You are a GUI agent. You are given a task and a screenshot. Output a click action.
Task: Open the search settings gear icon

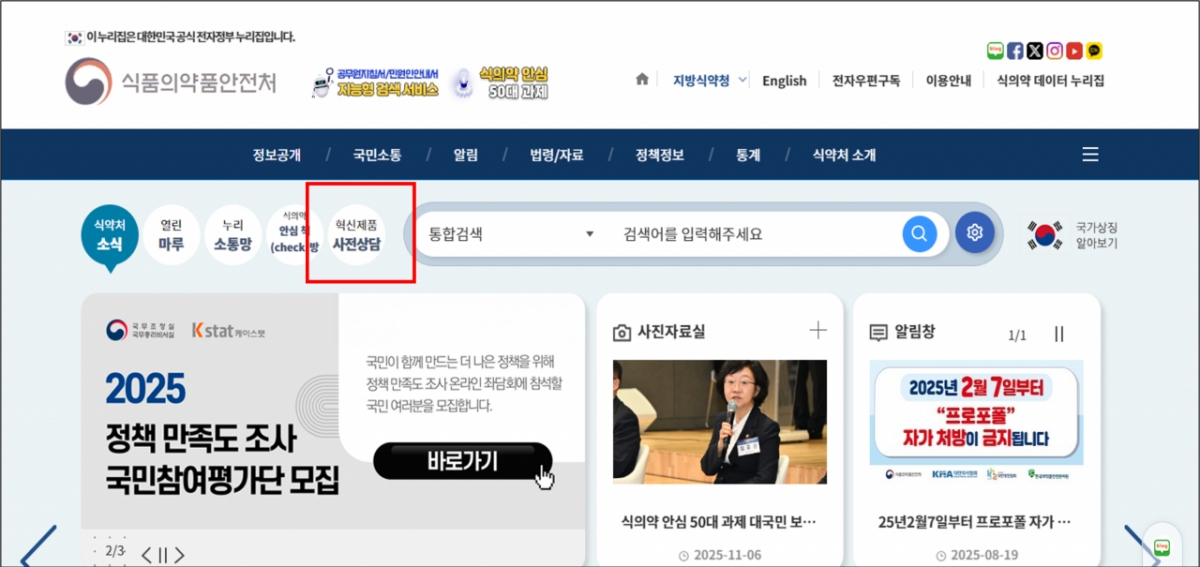[974, 234]
